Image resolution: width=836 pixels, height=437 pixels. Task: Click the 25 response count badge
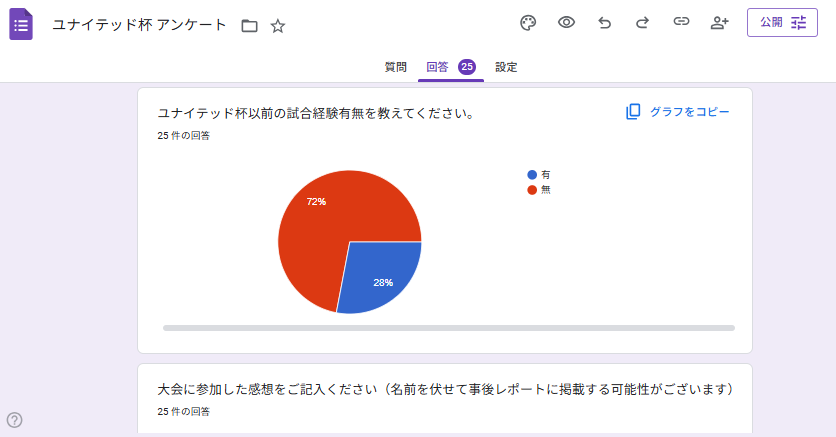click(467, 67)
